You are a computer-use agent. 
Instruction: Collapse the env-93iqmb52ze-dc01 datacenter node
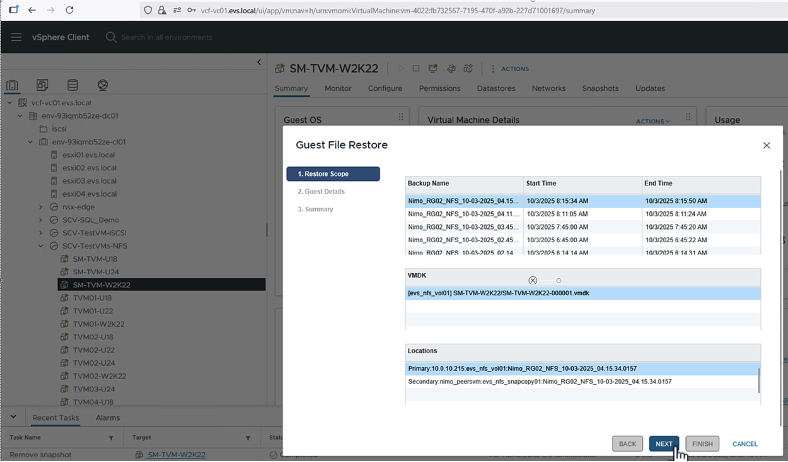pyautogui.click(x=20, y=116)
